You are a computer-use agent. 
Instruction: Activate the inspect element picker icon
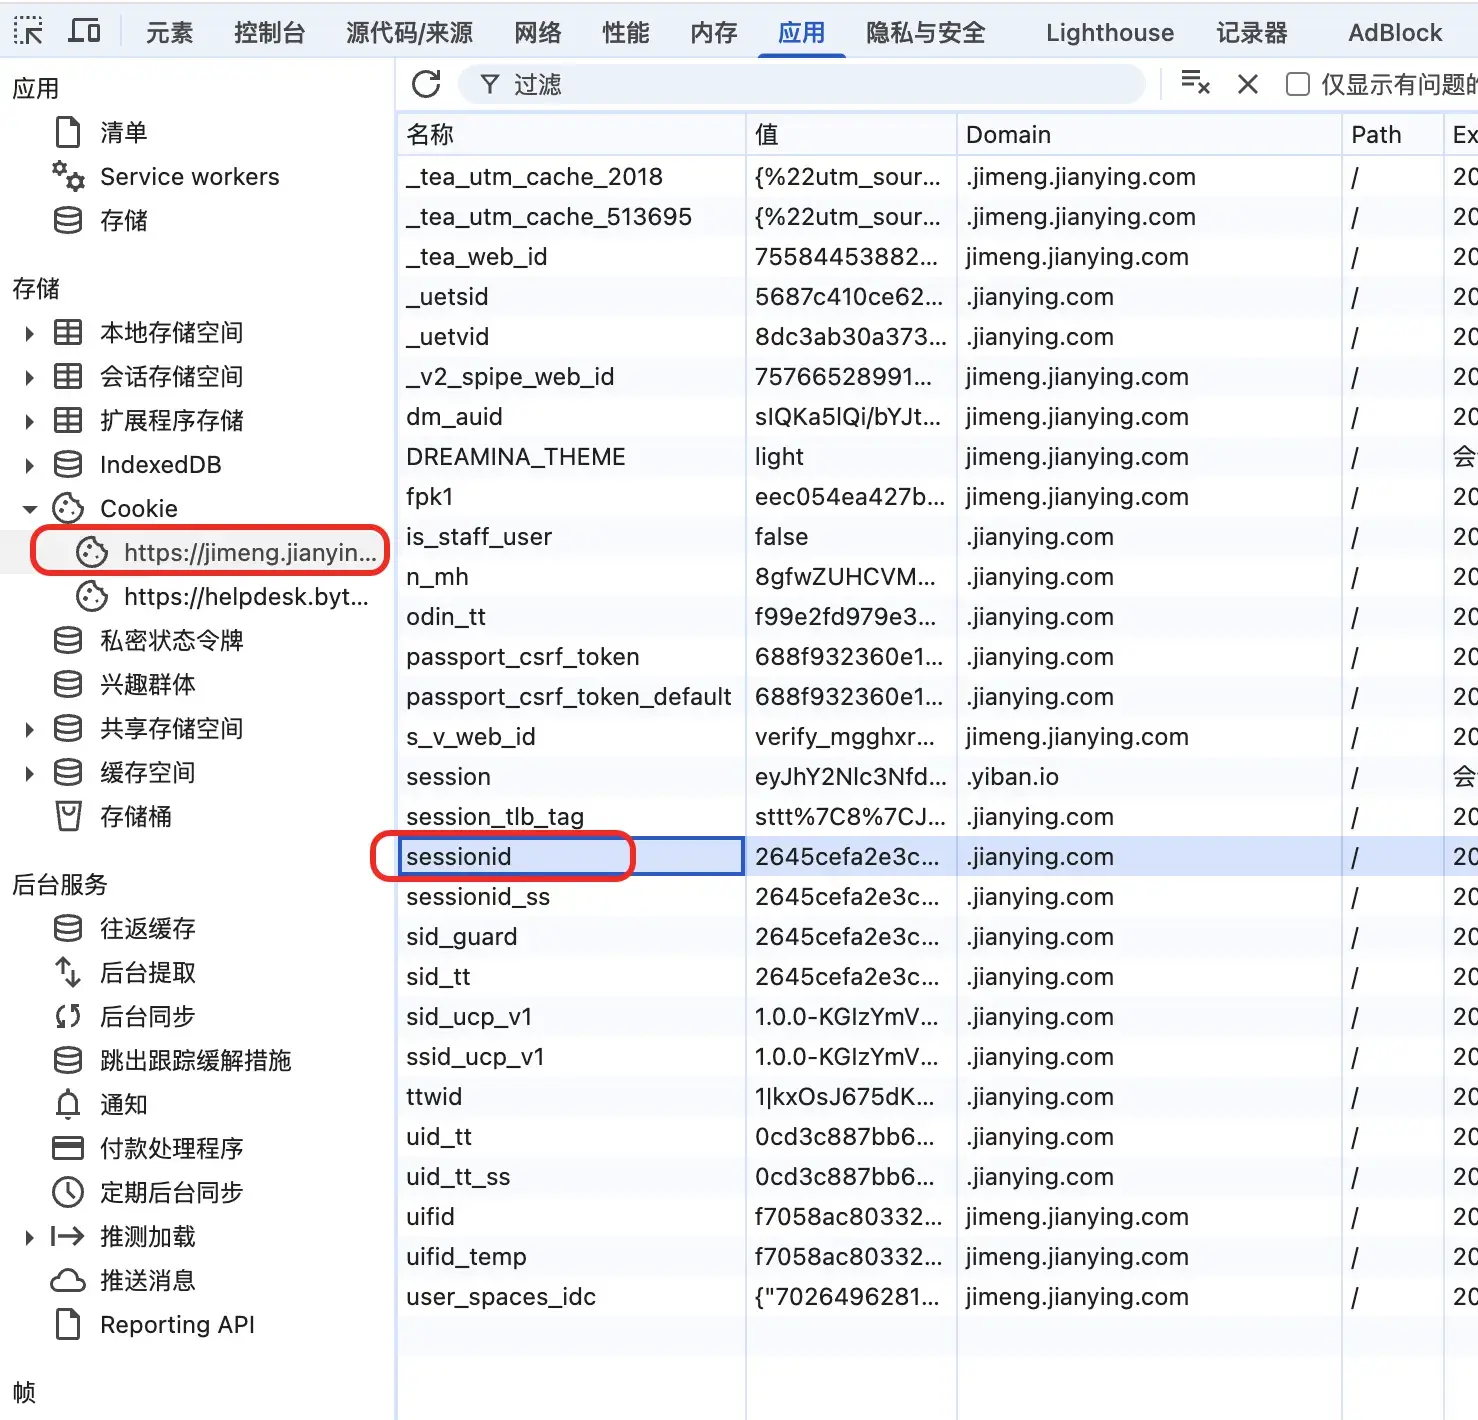pyautogui.click(x=28, y=32)
